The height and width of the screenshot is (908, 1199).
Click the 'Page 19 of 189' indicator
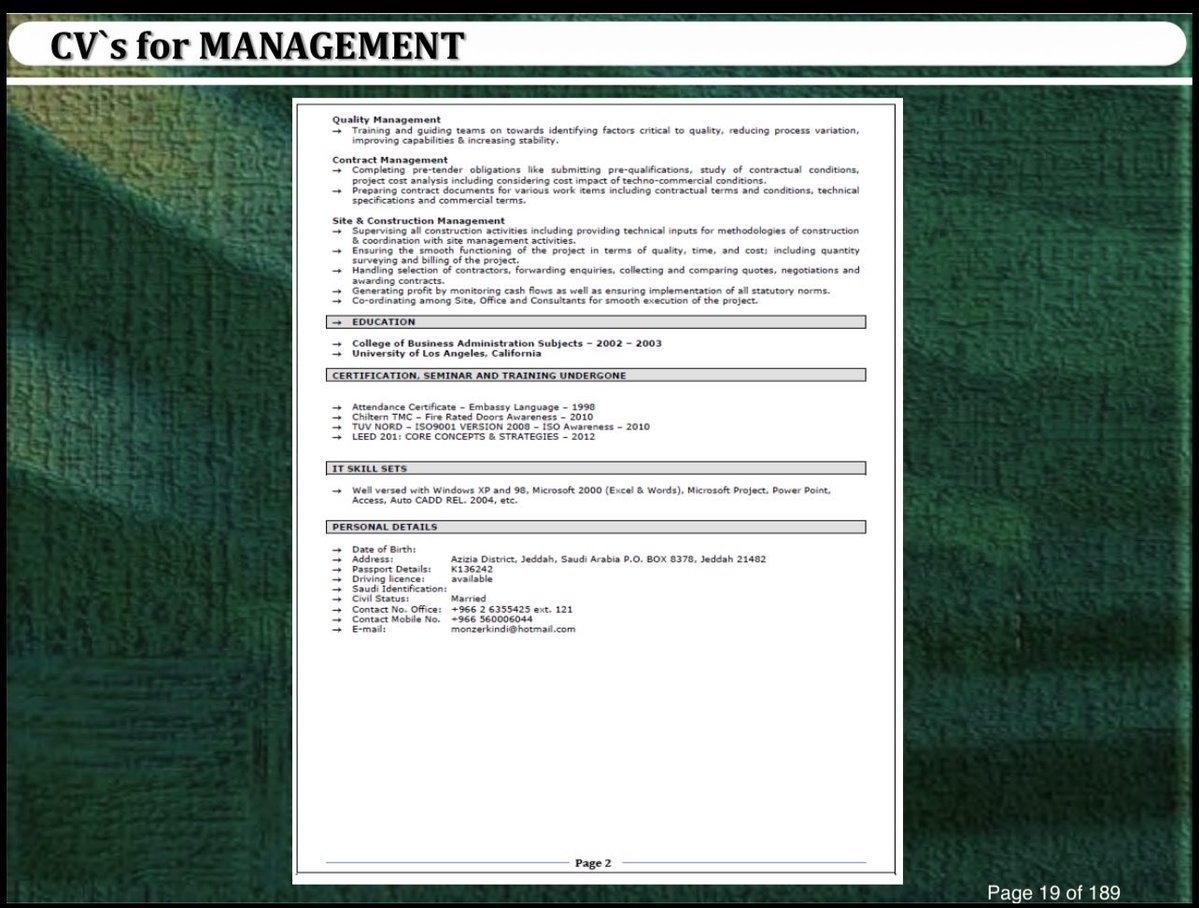1053,893
